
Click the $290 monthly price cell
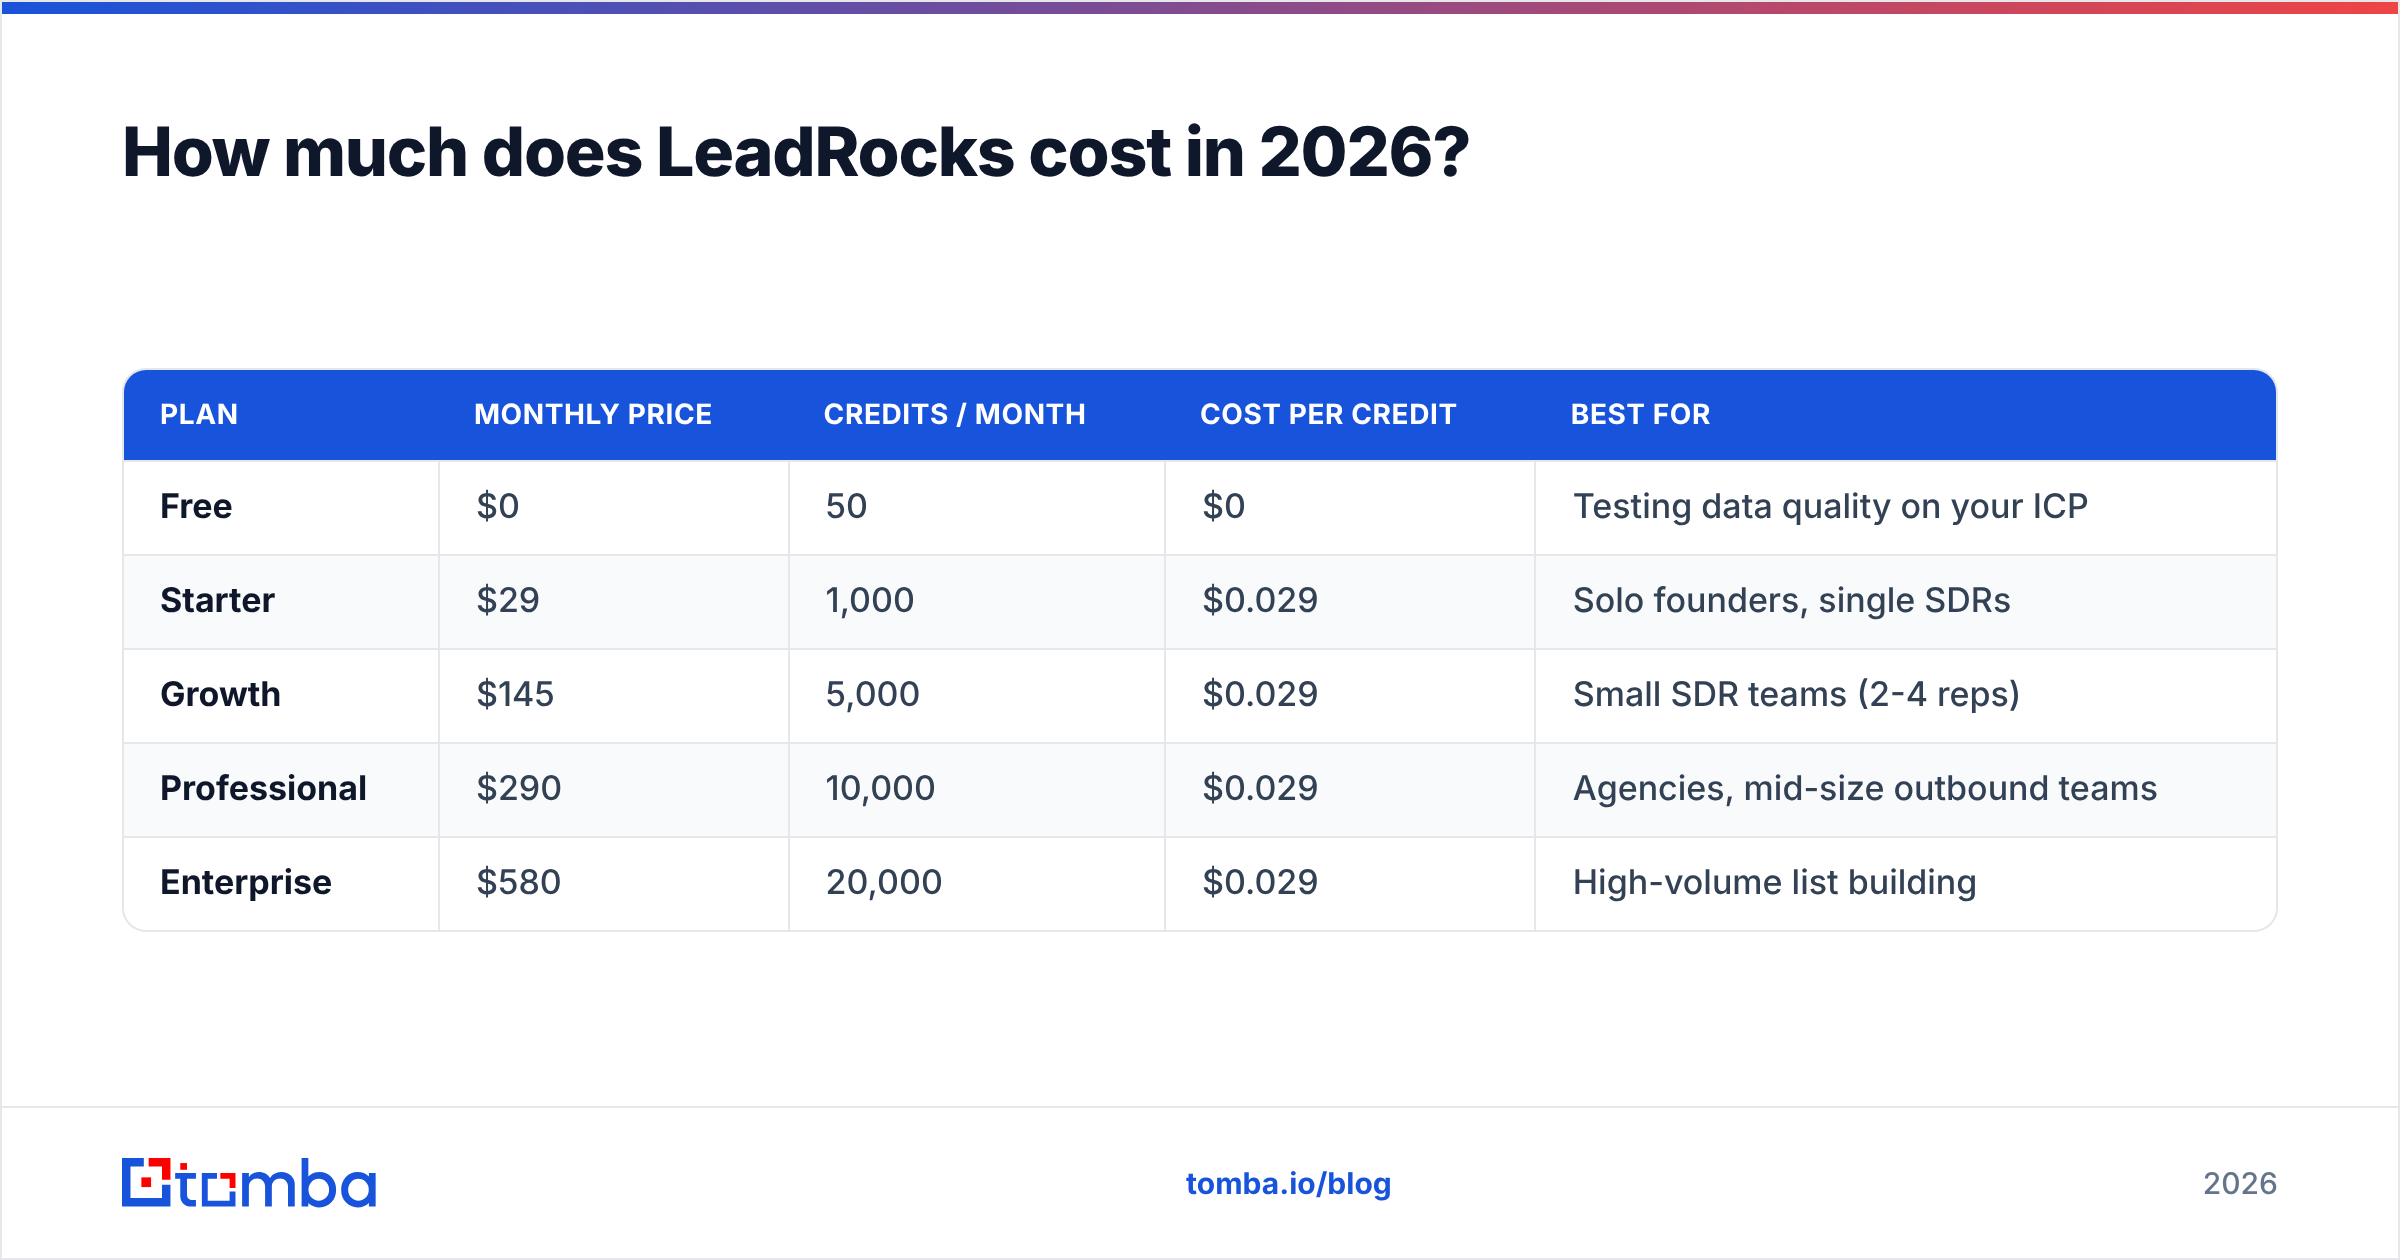pos(614,789)
